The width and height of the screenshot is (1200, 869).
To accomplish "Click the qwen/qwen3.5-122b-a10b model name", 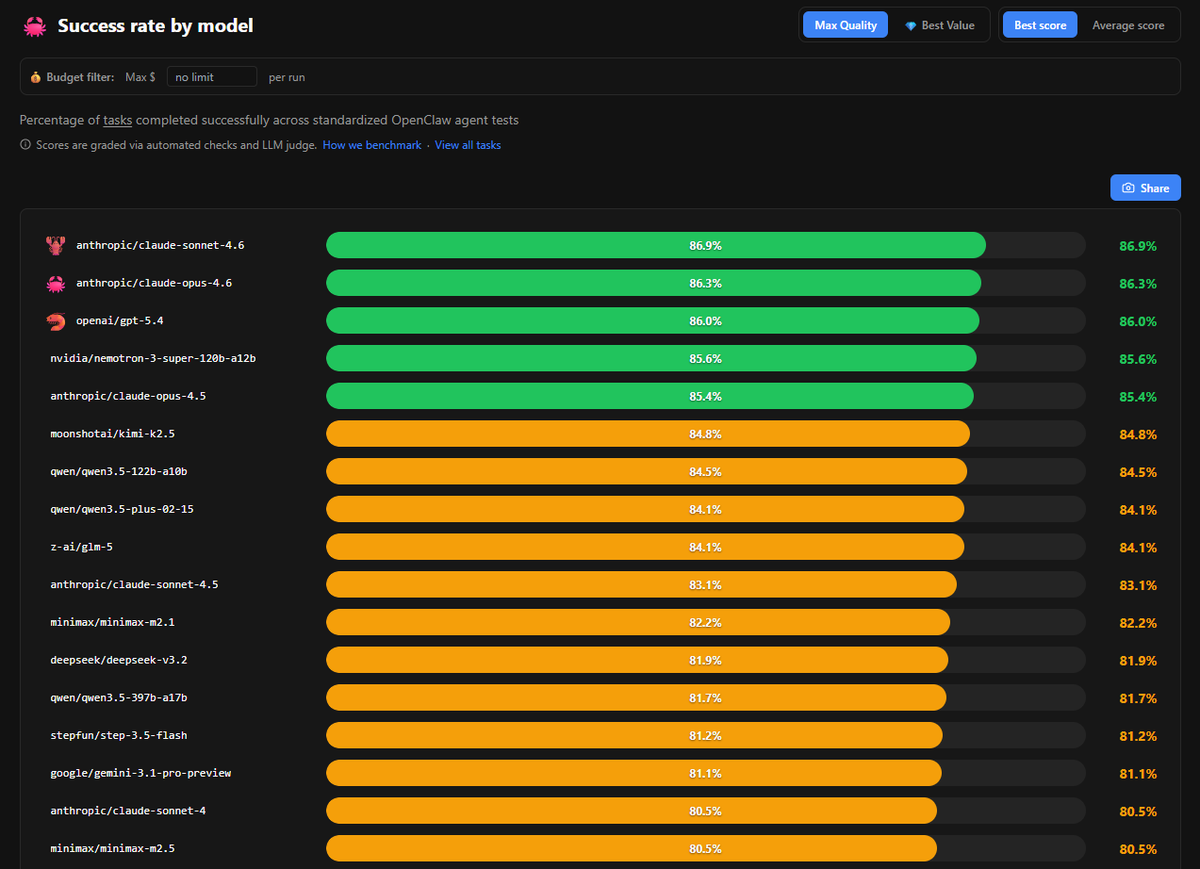I will click(119, 472).
